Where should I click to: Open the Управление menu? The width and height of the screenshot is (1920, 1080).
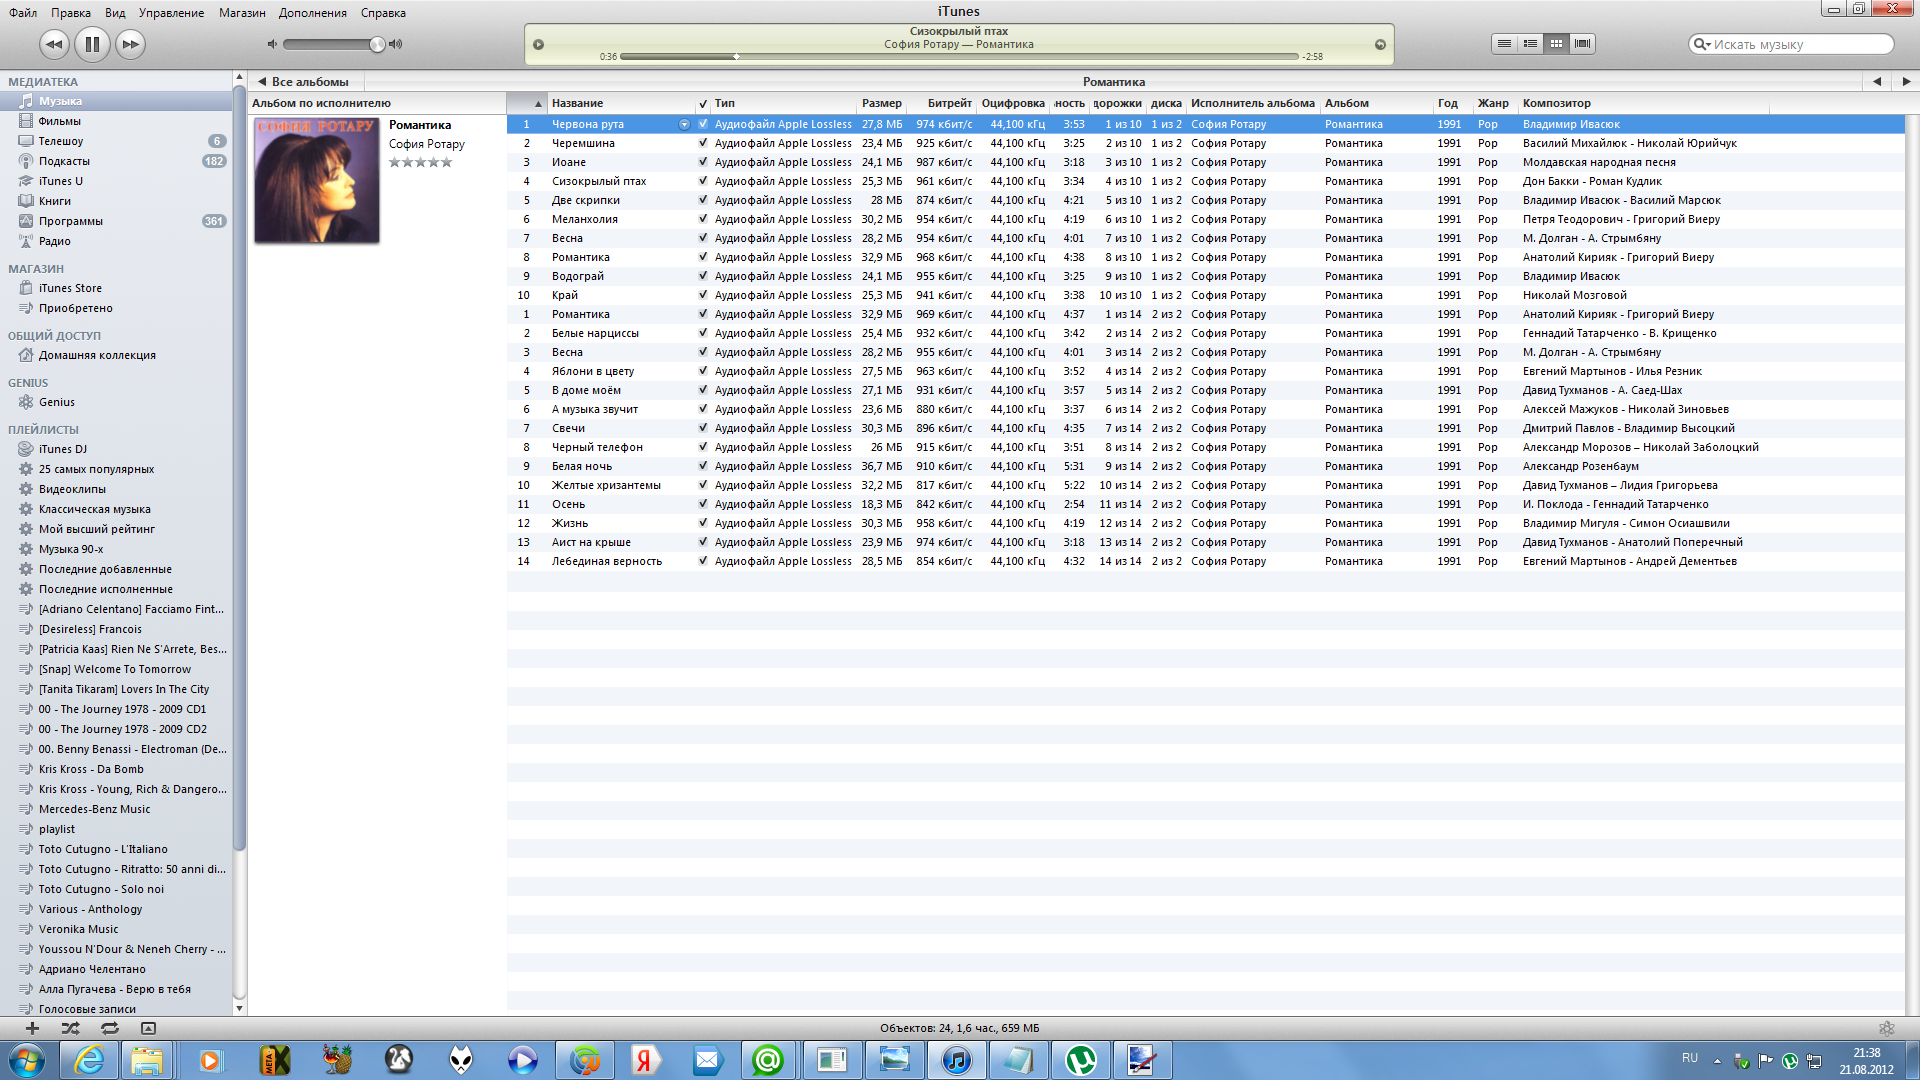point(171,13)
